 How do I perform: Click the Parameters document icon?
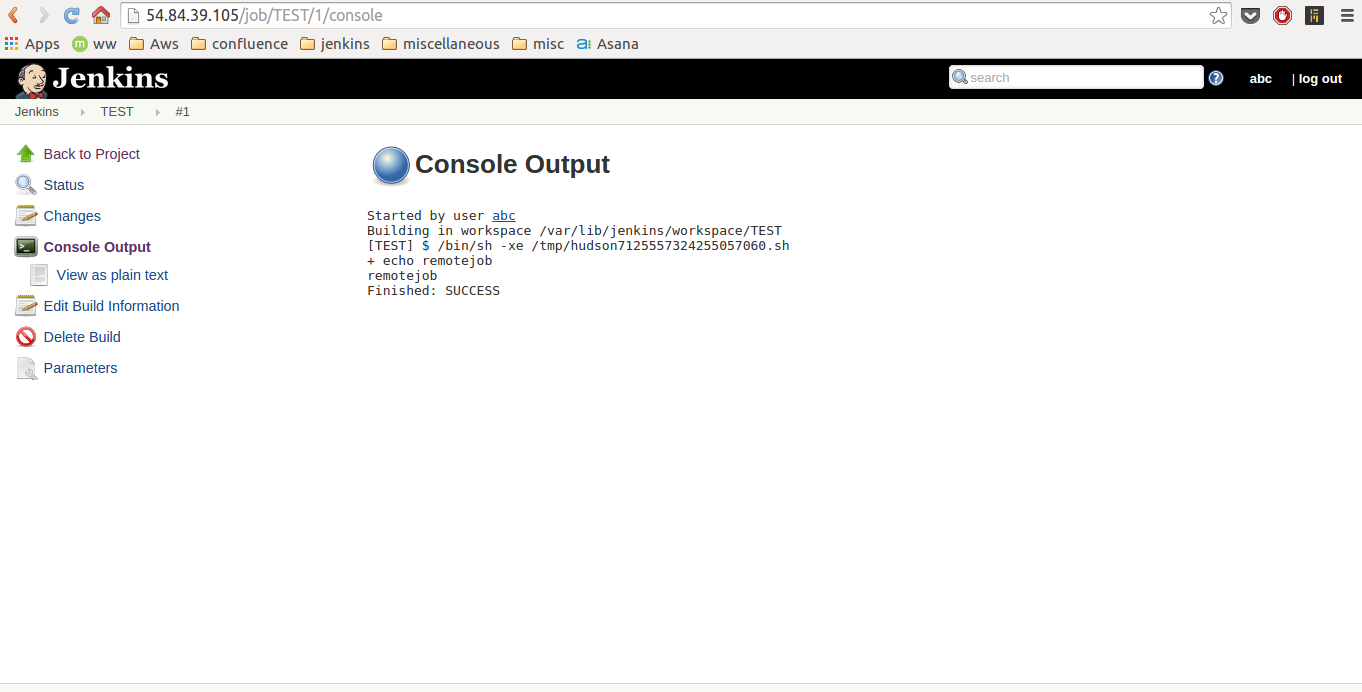click(x=26, y=368)
